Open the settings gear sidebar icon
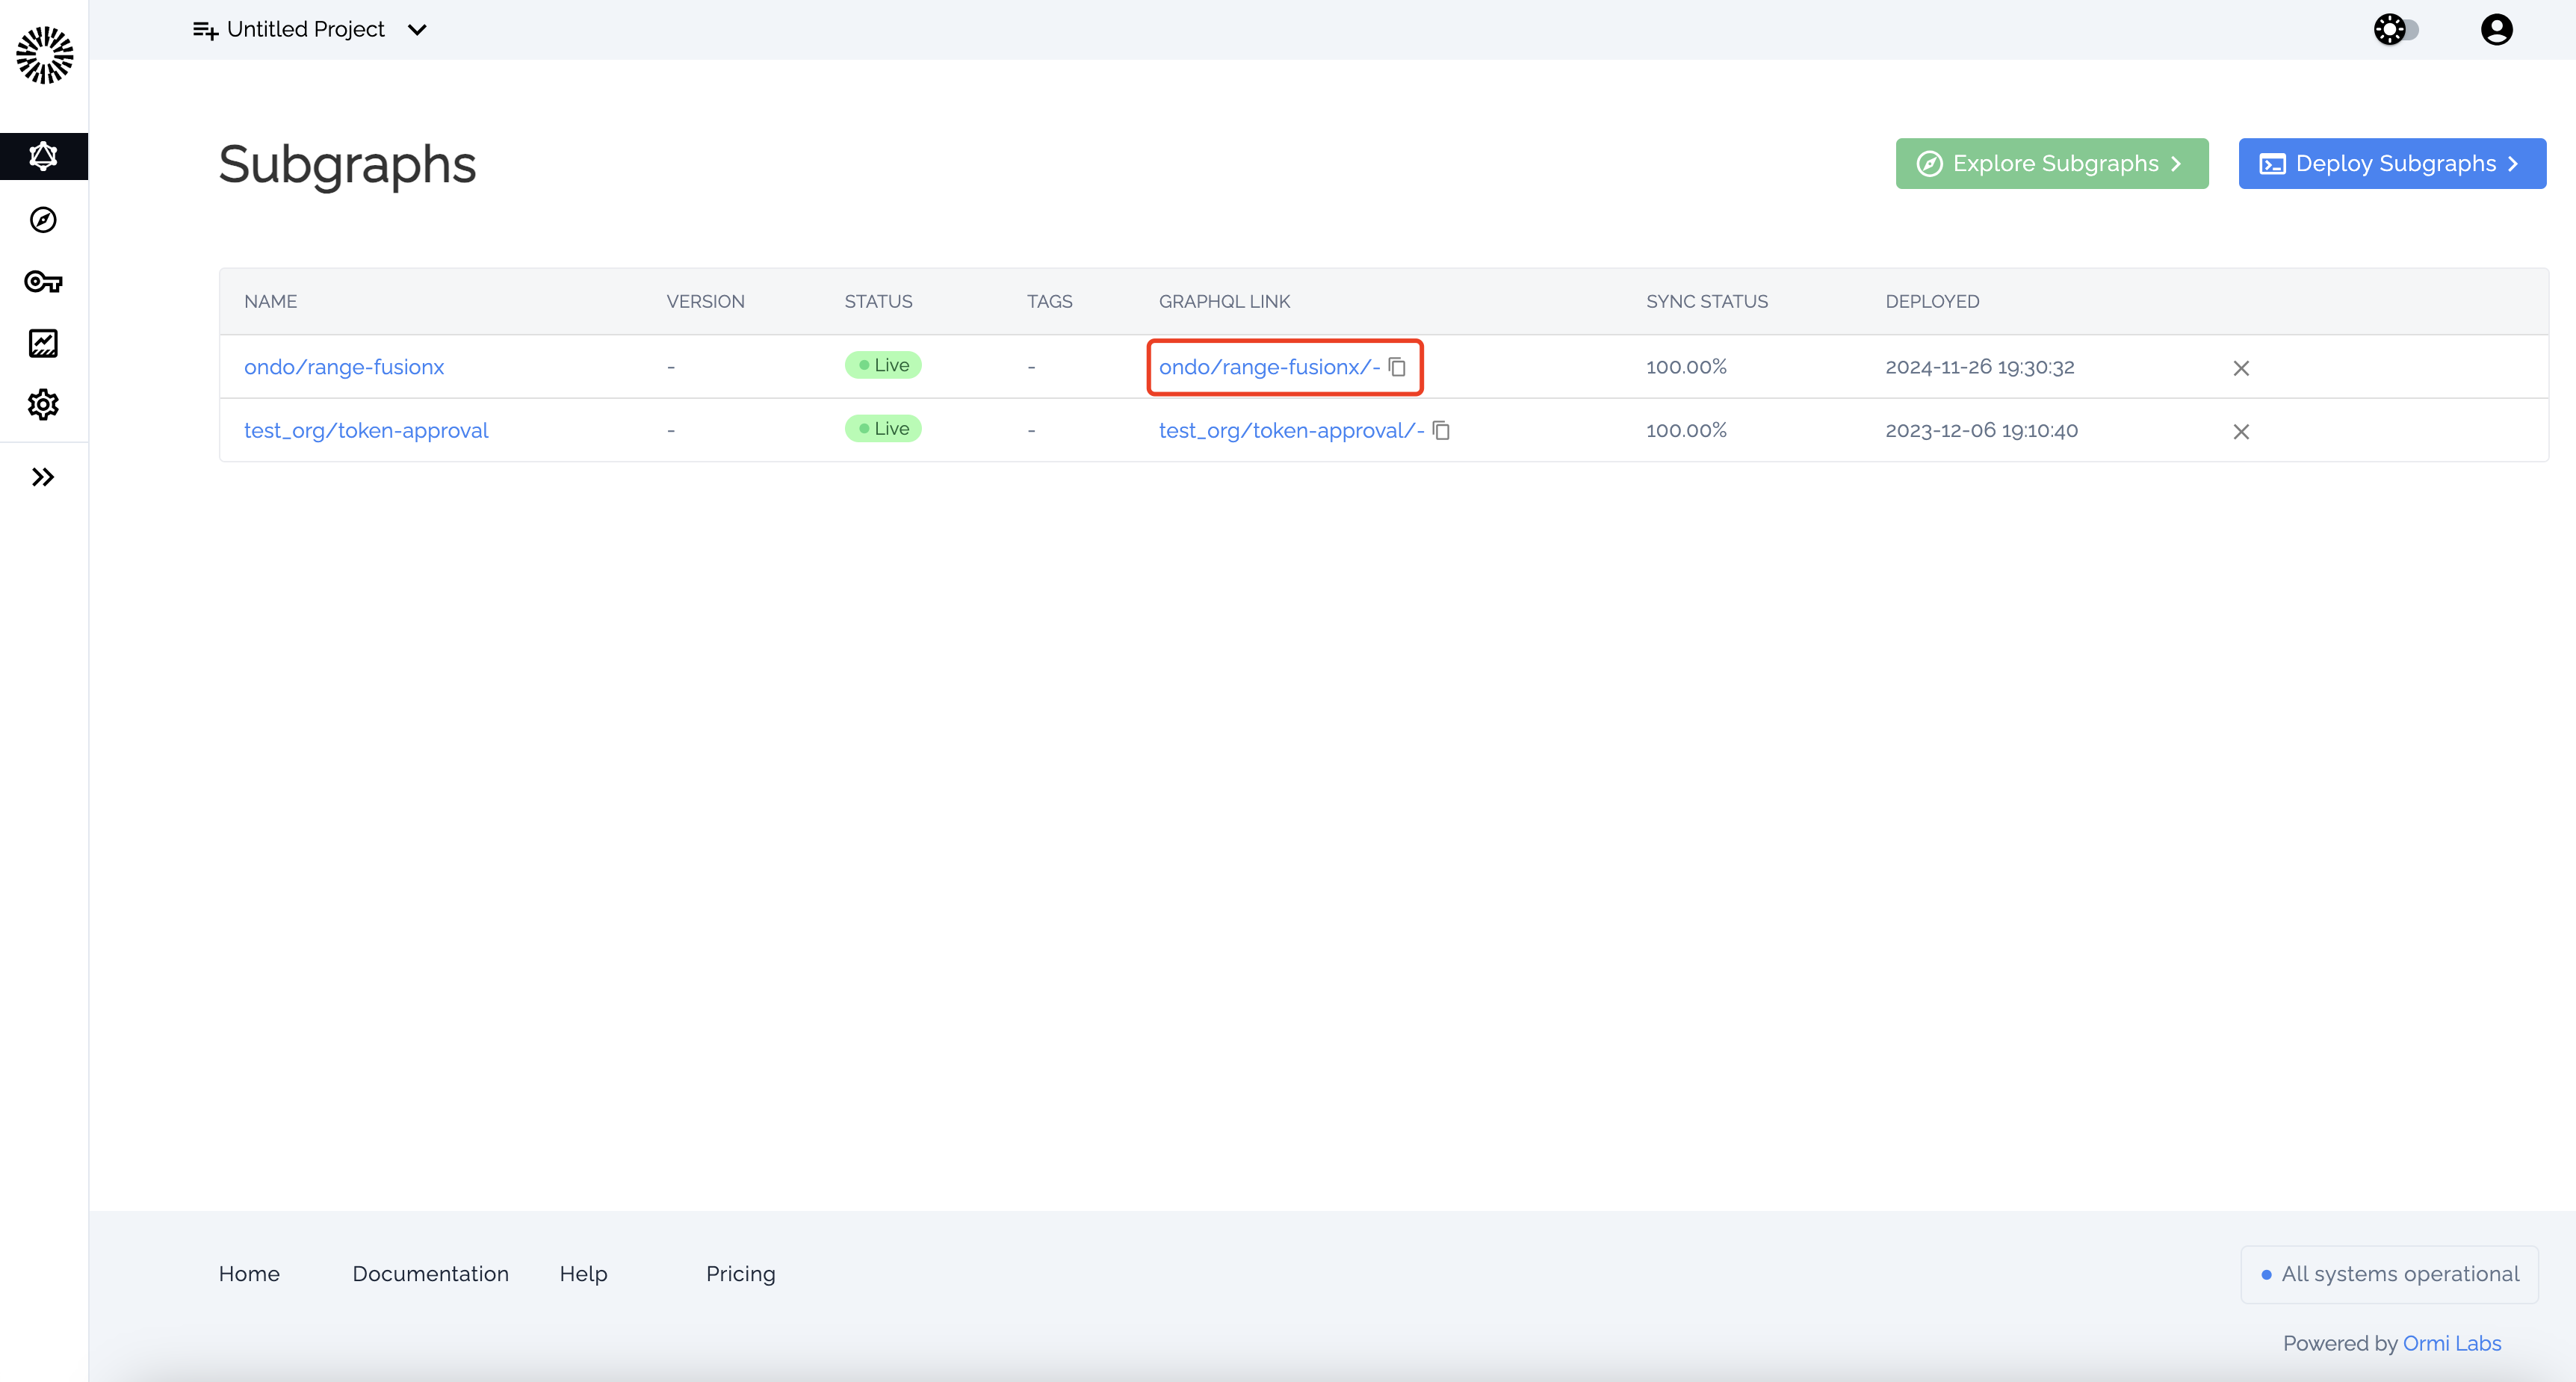The image size is (2576, 1382). point(43,405)
